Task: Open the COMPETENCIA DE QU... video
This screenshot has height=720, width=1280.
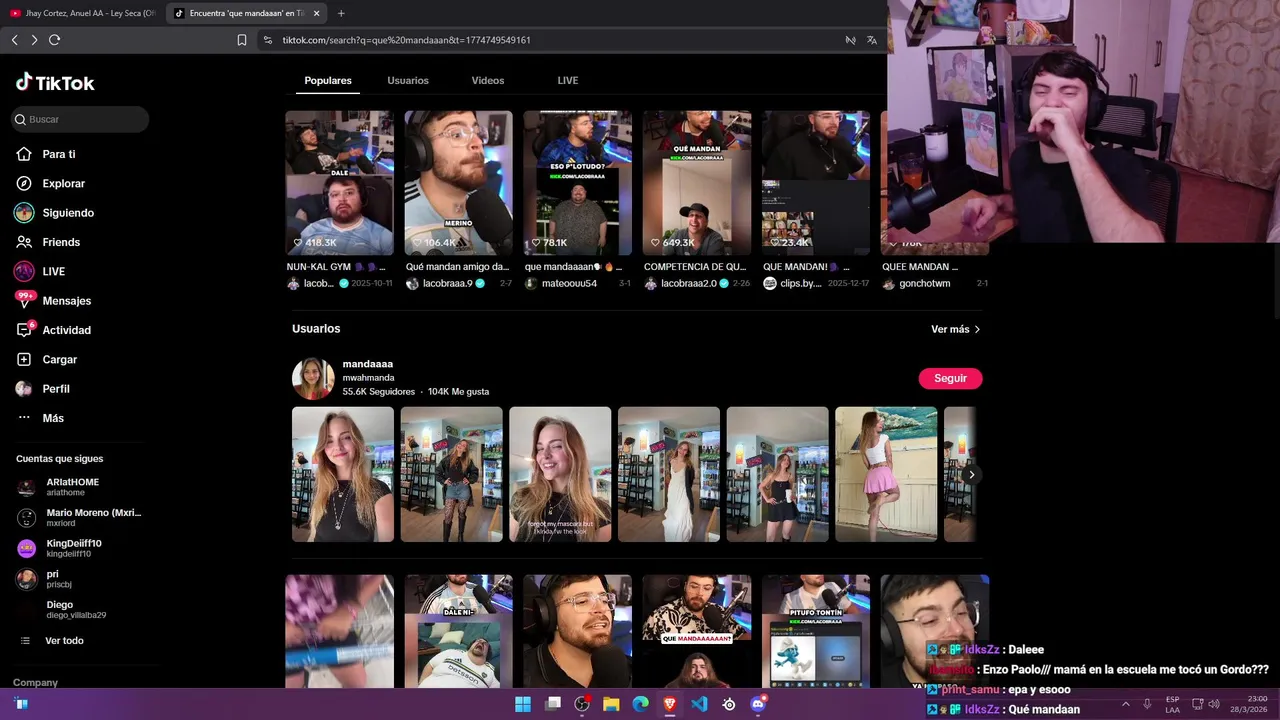Action: pyautogui.click(x=697, y=183)
